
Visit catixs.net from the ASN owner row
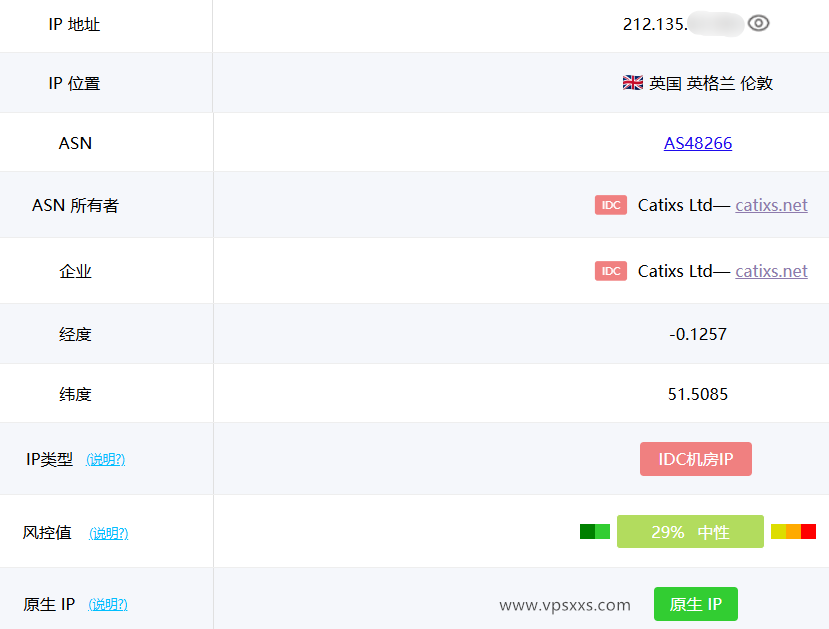(771, 205)
